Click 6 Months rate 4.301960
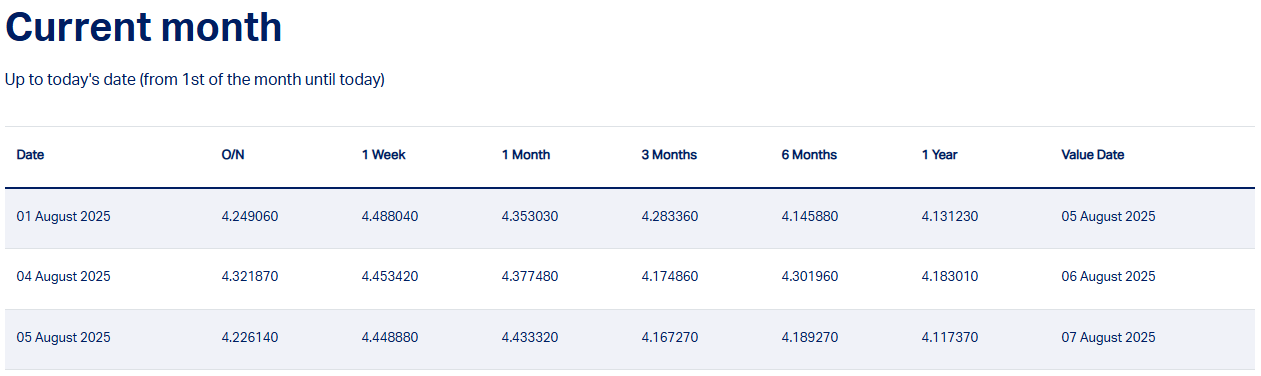The height and width of the screenshot is (376, 1261). click(x=810, y=277)
